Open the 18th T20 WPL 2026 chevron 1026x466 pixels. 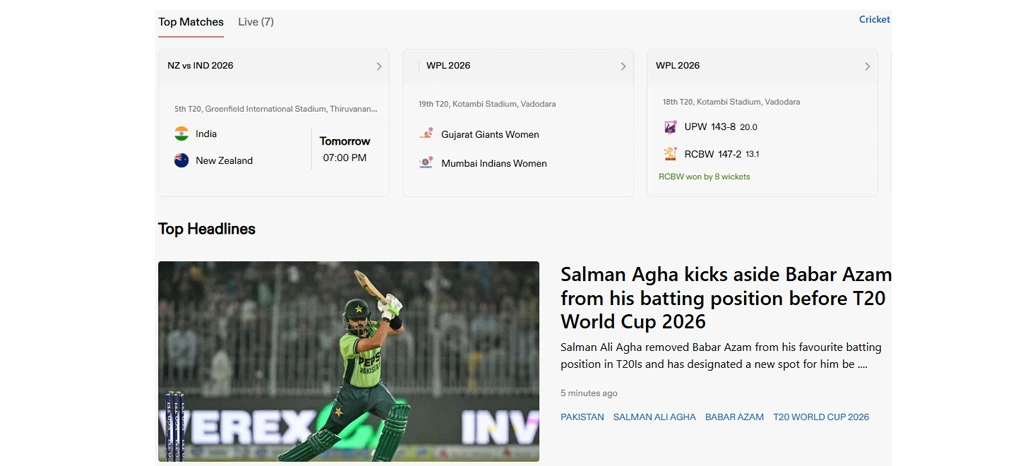click(x=867, y=66)
